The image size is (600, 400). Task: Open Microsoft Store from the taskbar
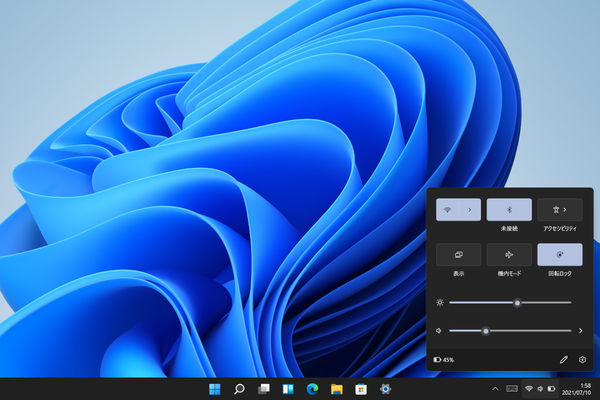click(361, 389)
